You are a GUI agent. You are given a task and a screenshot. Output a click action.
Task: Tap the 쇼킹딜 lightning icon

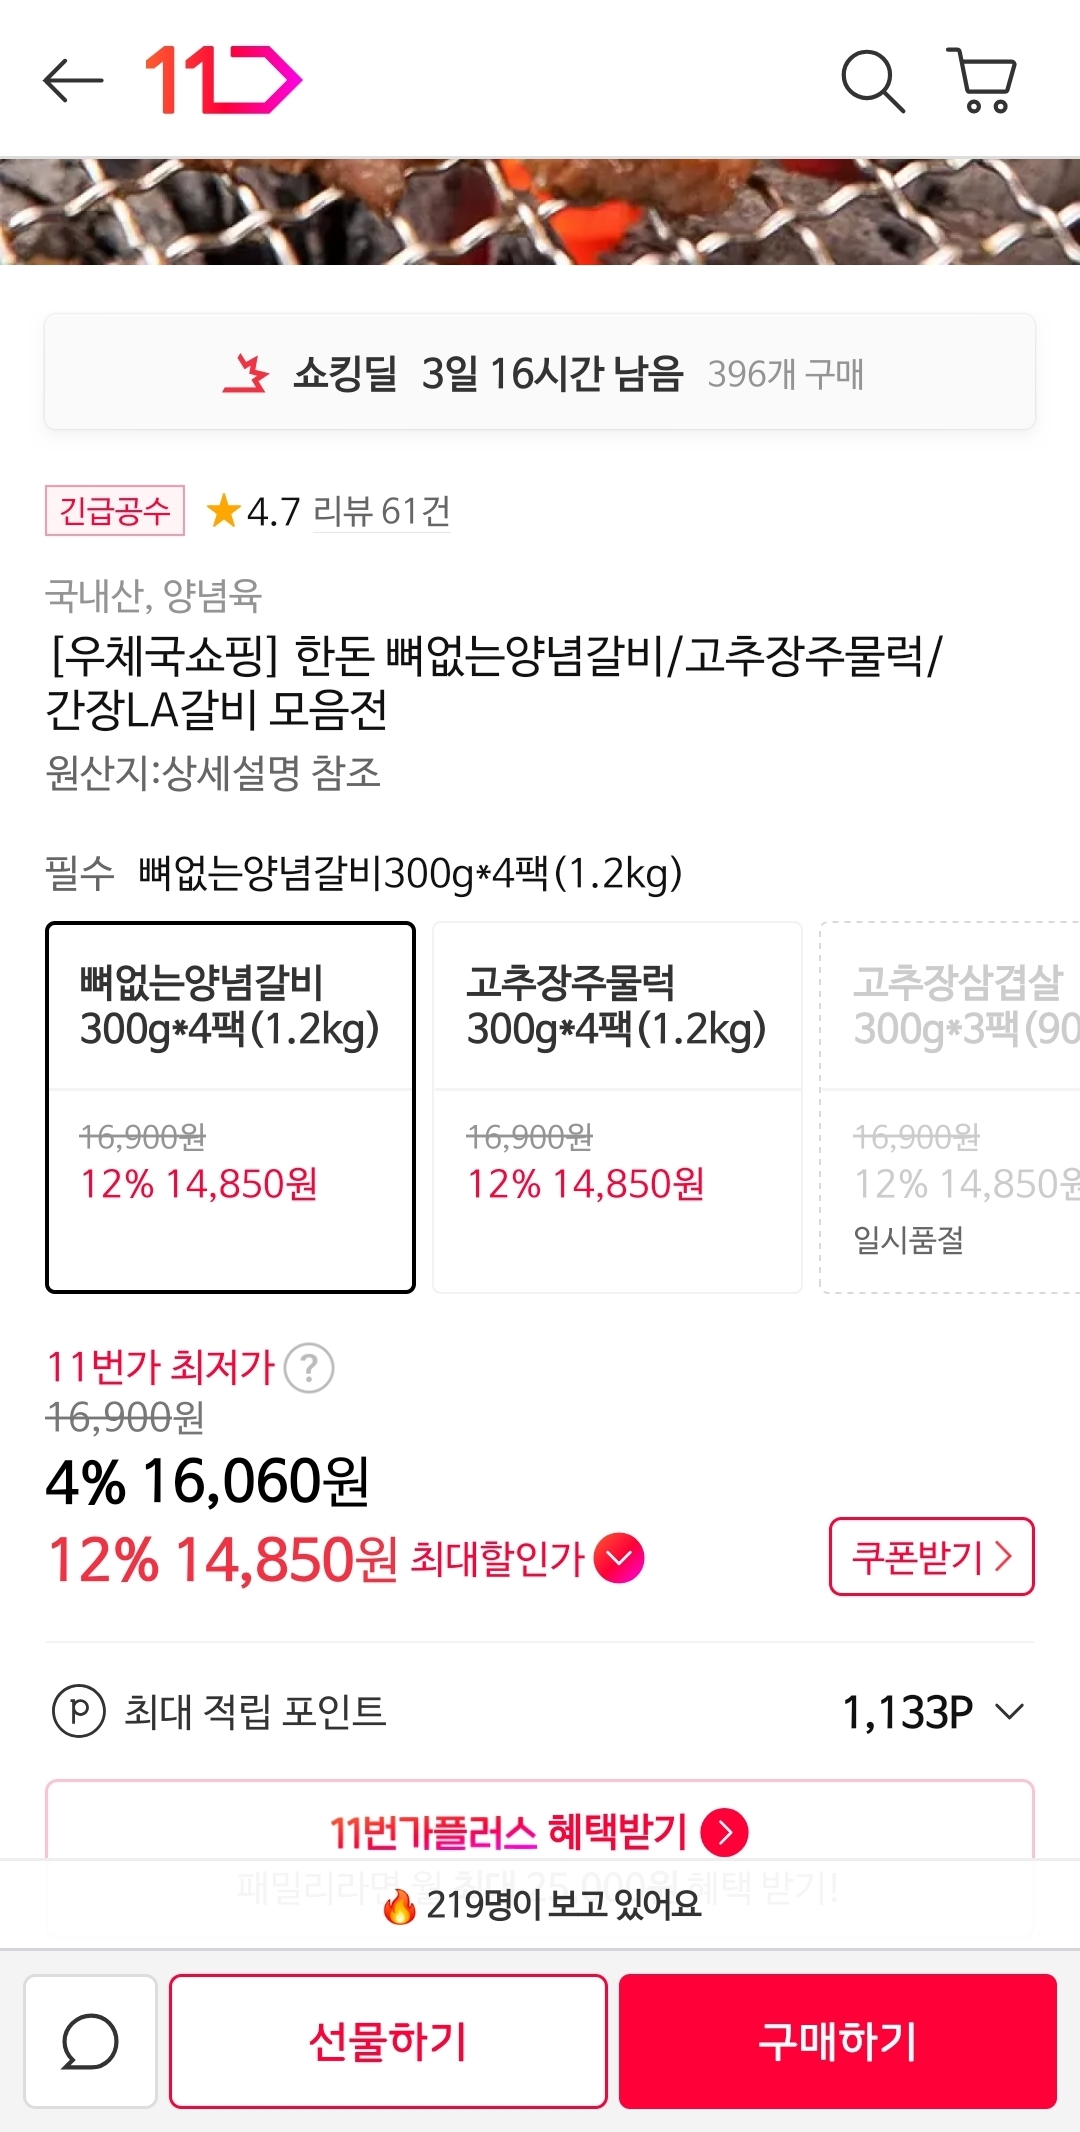[246, 373]
